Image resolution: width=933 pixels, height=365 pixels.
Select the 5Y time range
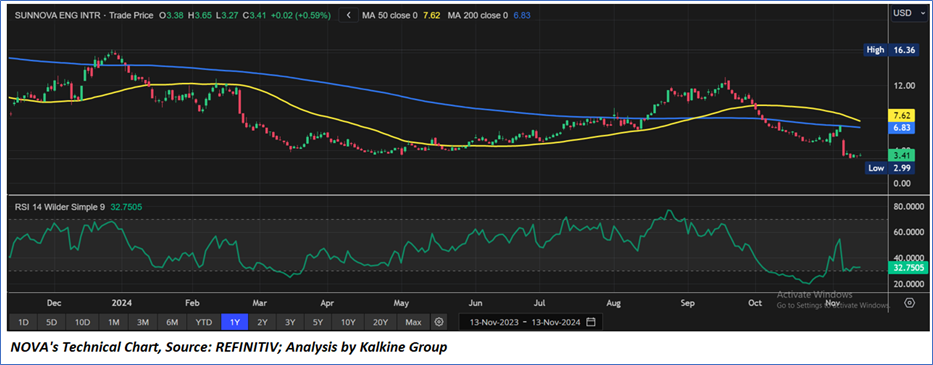point(318,322)
